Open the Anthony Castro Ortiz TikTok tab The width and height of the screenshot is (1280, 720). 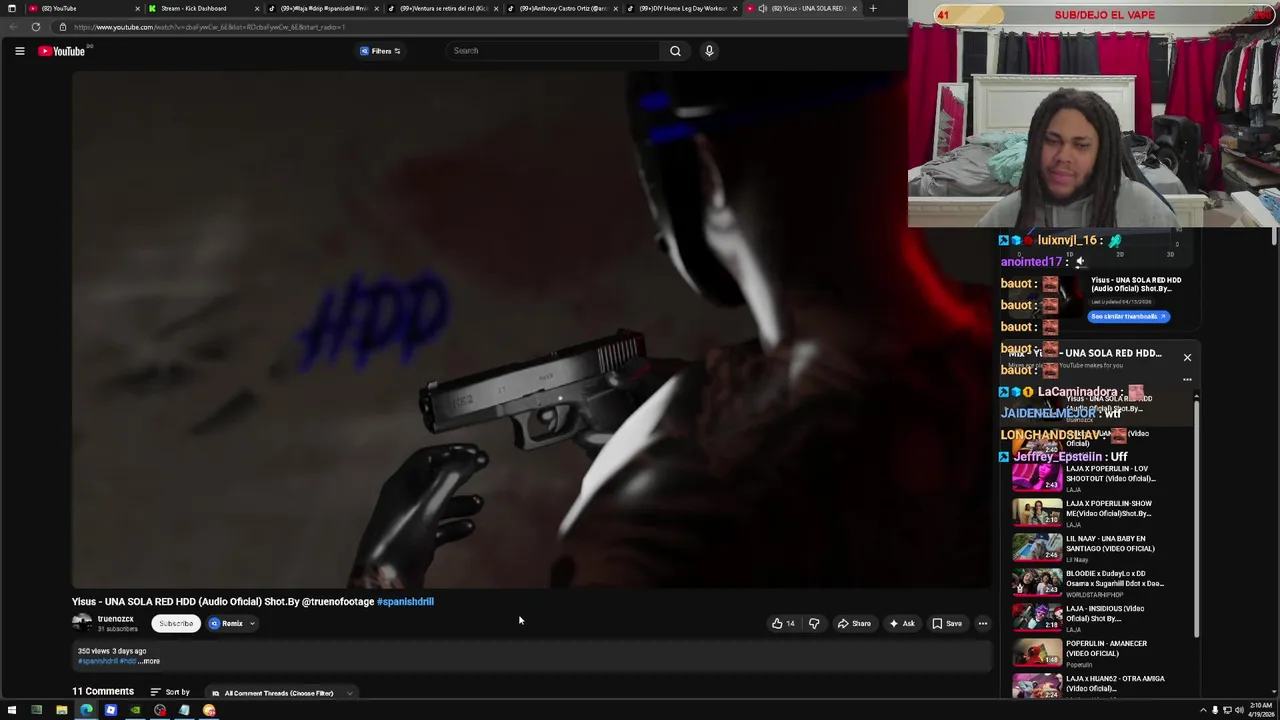click(x=562, y=8)
